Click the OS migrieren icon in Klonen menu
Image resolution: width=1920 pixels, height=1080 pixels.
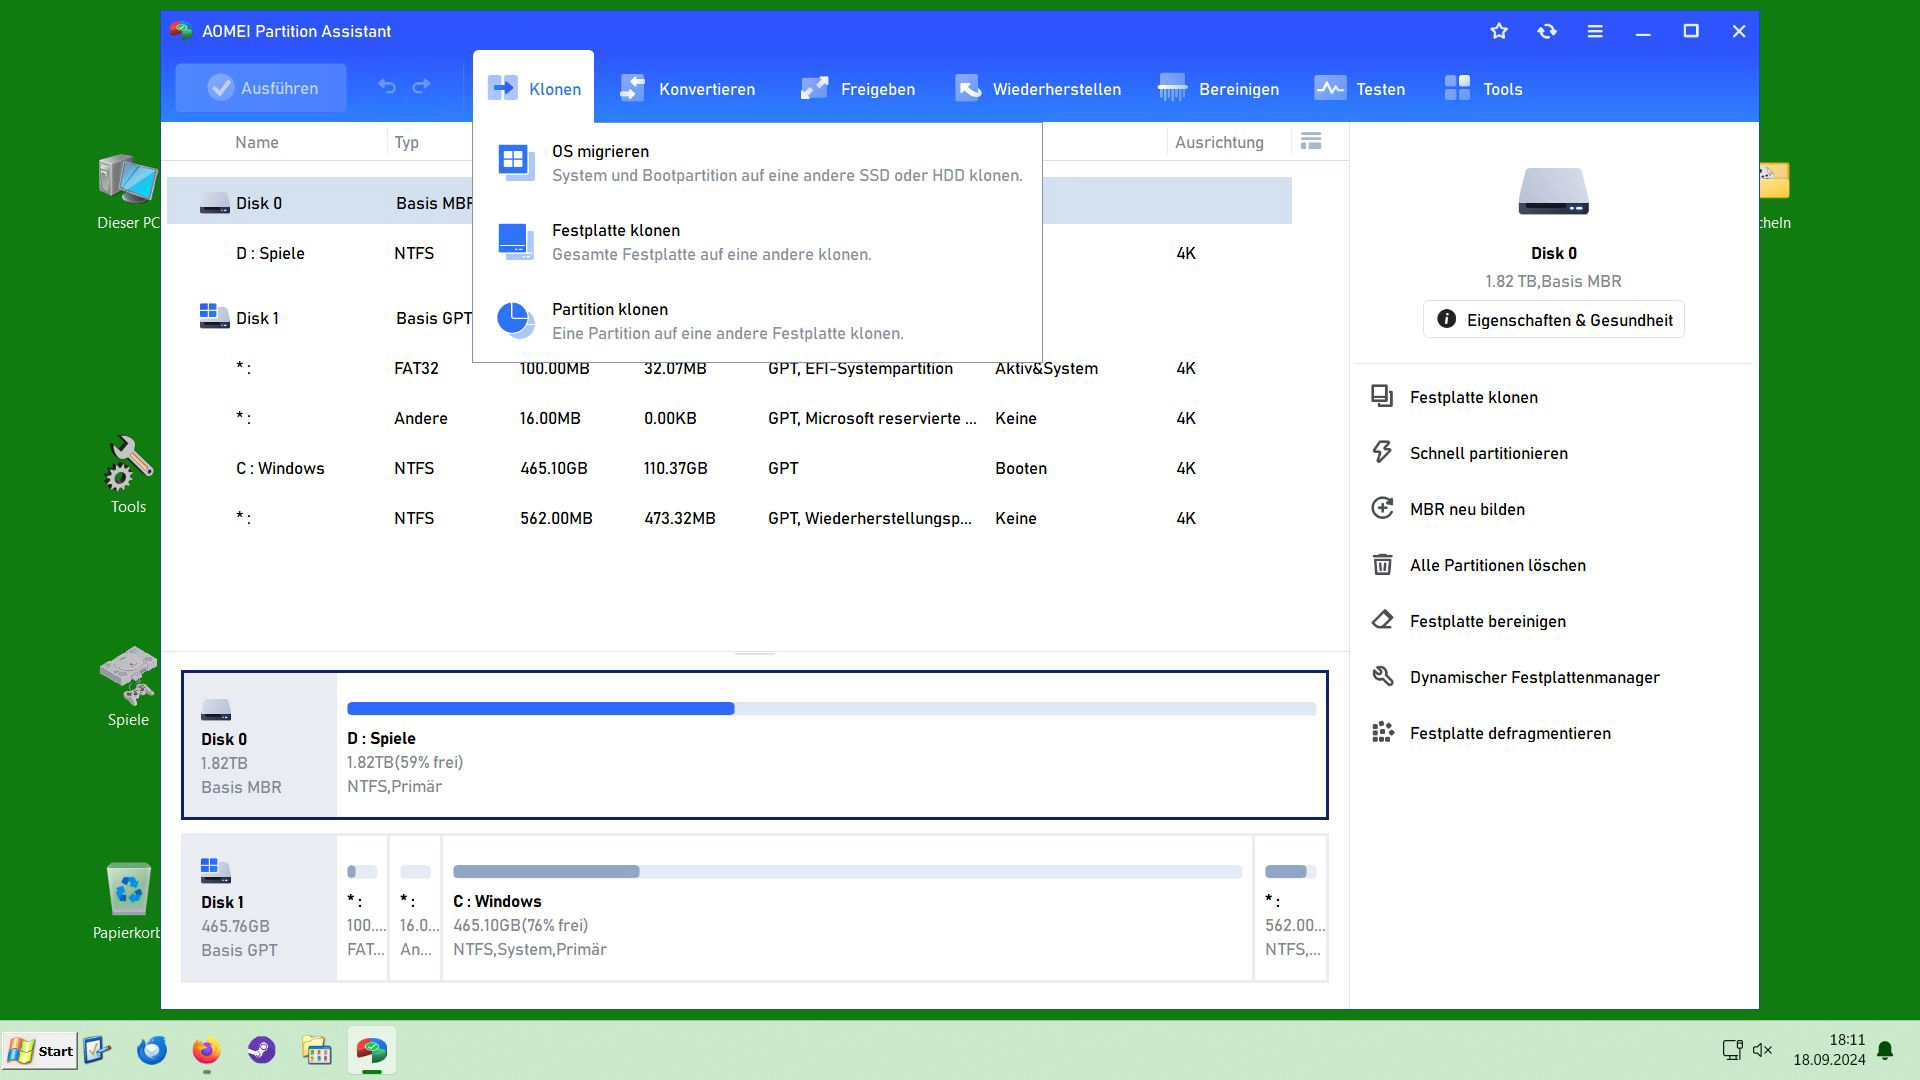516,162
